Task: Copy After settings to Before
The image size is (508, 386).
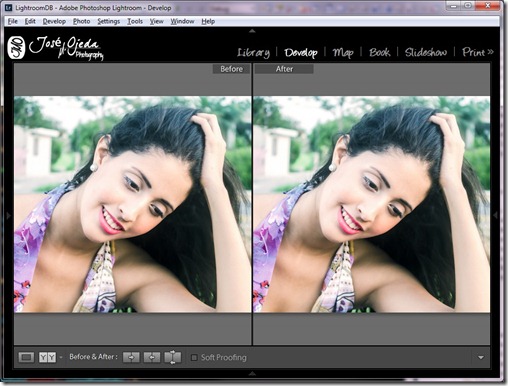Action: 152,357
